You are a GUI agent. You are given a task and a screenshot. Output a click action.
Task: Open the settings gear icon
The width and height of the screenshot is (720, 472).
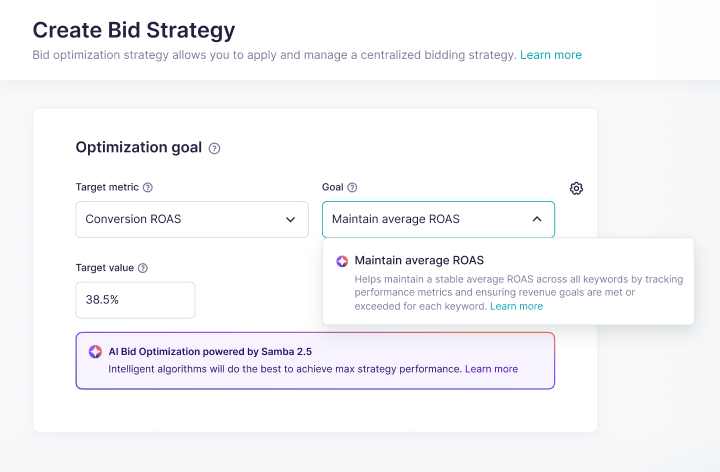[576, 188]
